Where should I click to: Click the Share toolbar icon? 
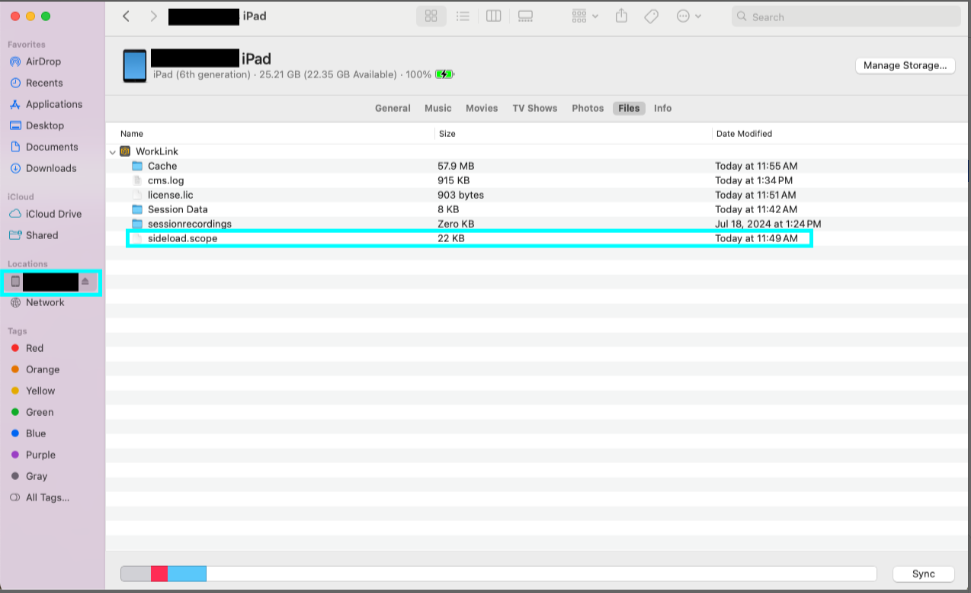[621, 16]
